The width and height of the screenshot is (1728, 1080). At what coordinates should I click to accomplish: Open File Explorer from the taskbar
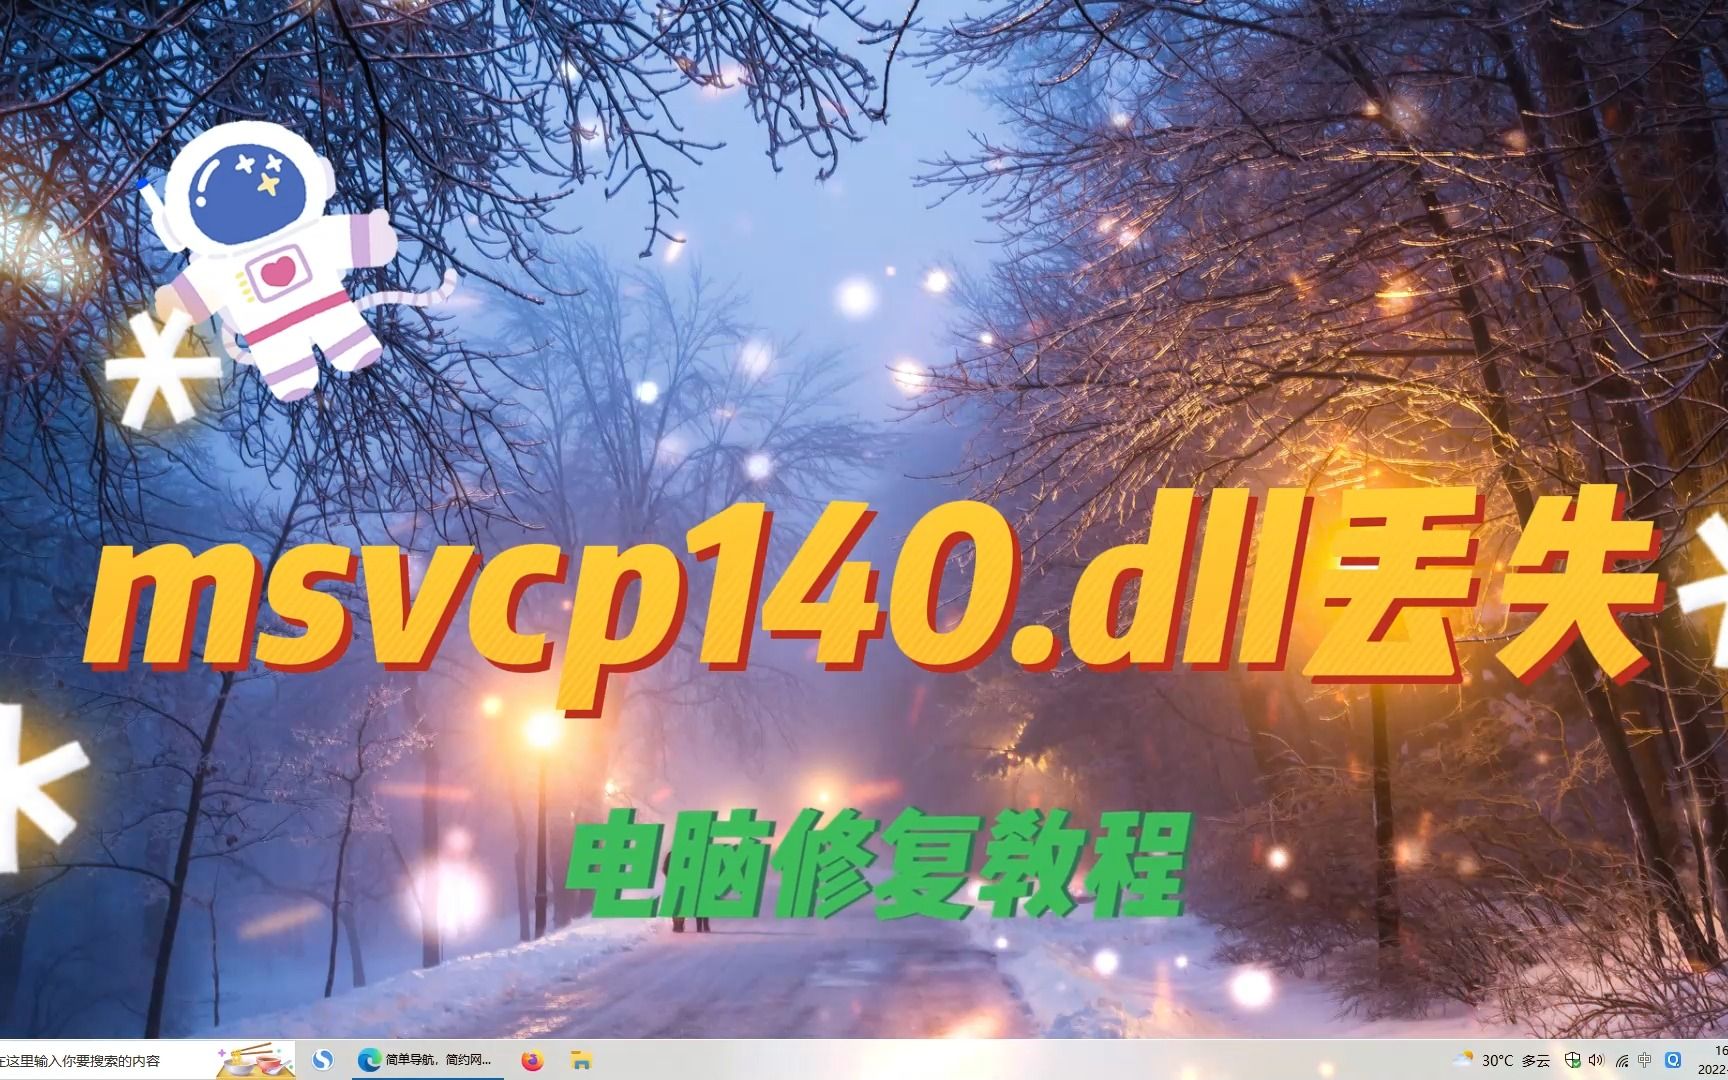click(581, 1060)
